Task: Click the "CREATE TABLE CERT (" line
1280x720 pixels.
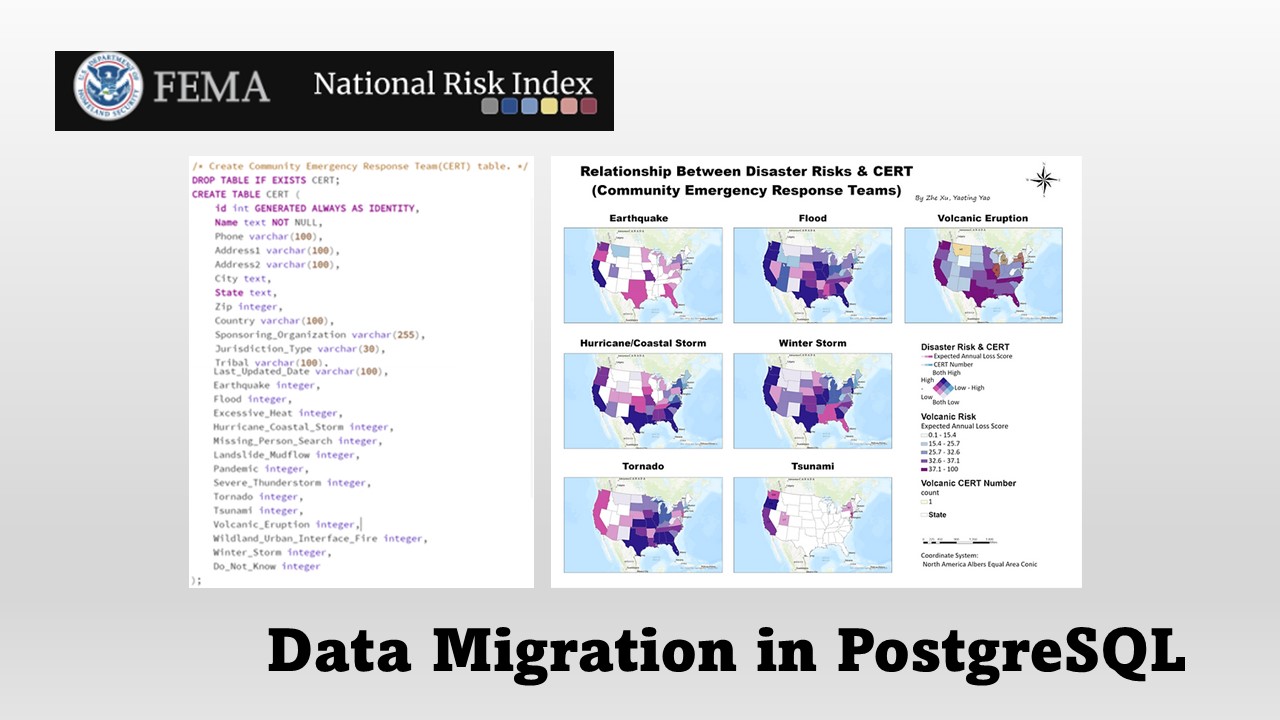Action: [245, 194]
